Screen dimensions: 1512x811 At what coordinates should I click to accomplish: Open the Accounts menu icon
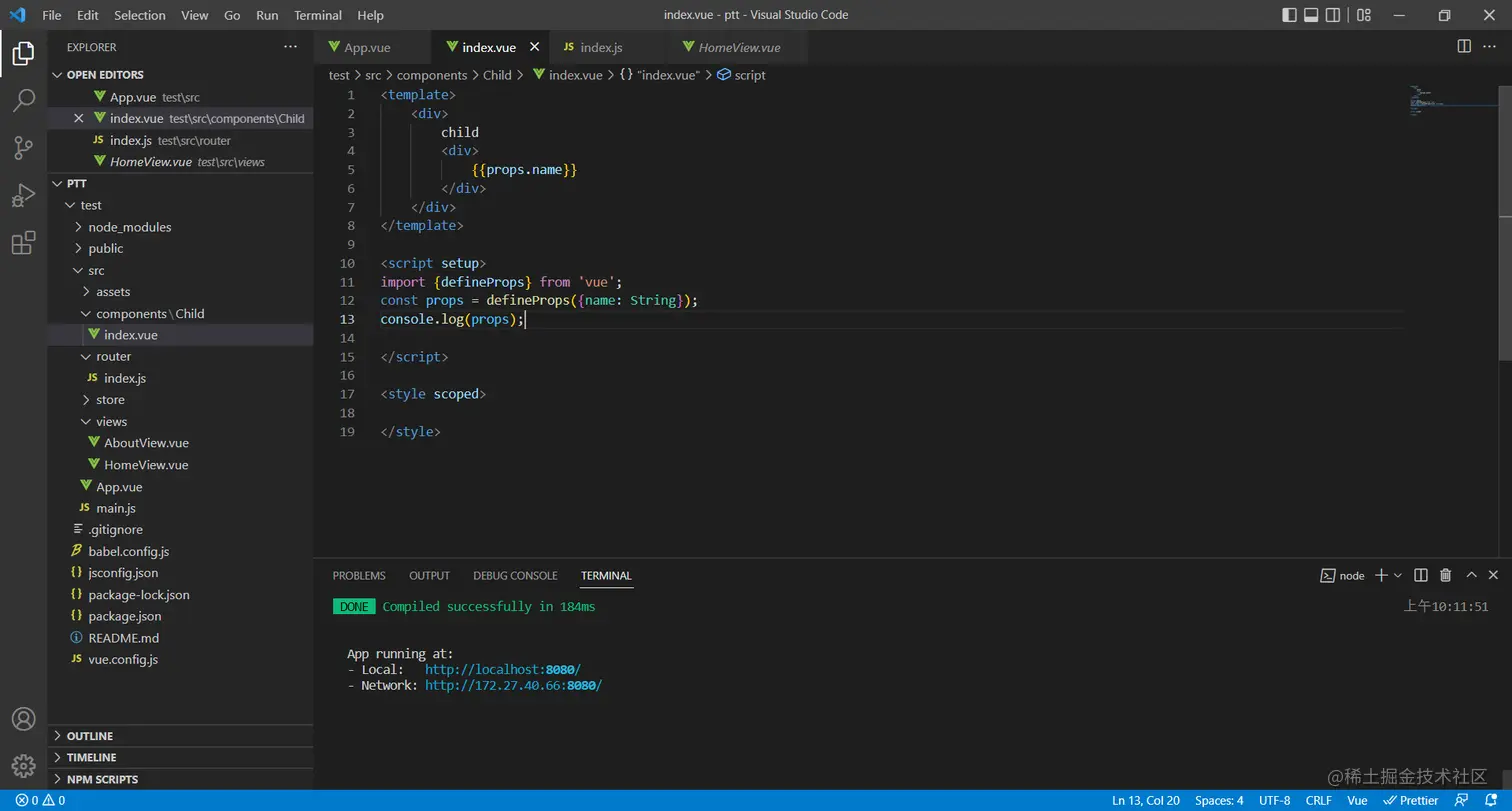click(x=23, y=718)
